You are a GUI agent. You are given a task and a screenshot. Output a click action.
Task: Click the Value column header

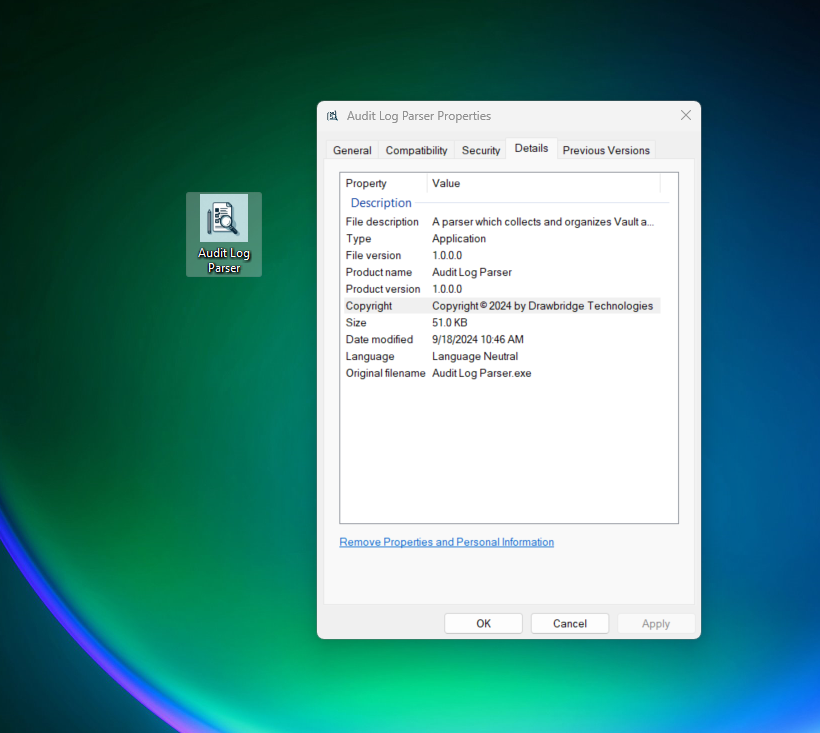[x=544, y=184]
